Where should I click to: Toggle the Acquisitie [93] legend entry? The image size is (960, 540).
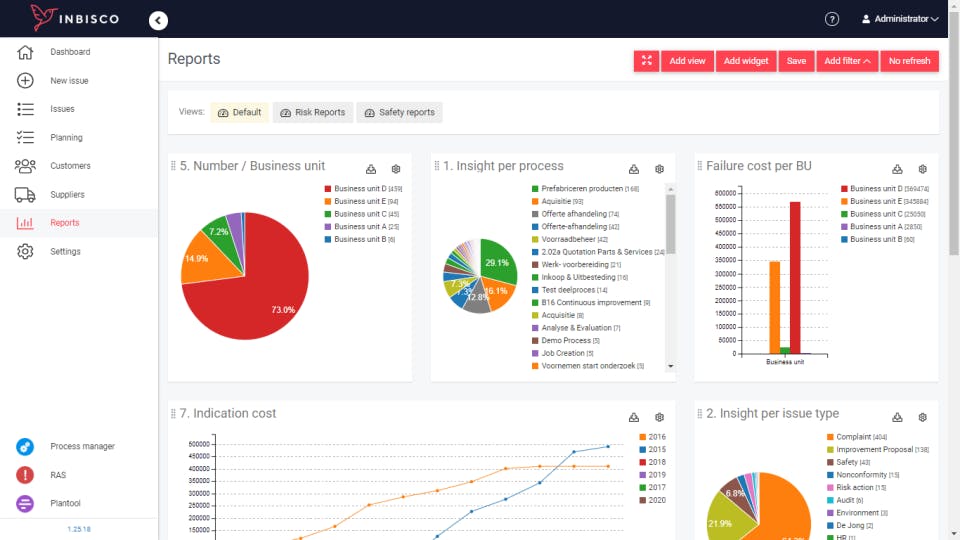point(557,201)
